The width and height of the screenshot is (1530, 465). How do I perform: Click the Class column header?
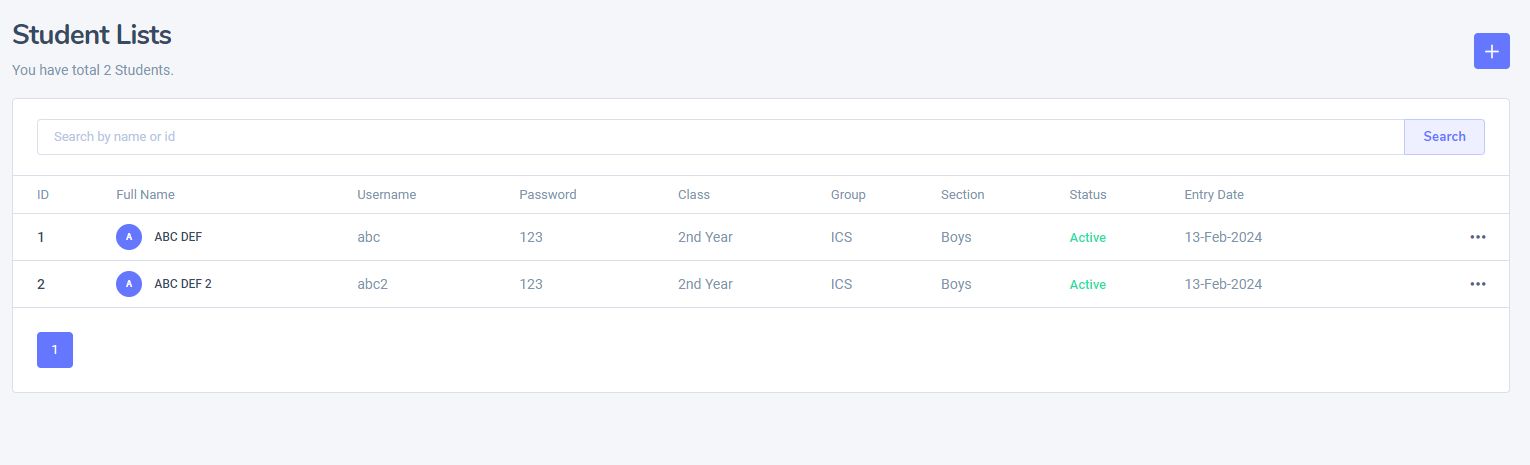693,195
